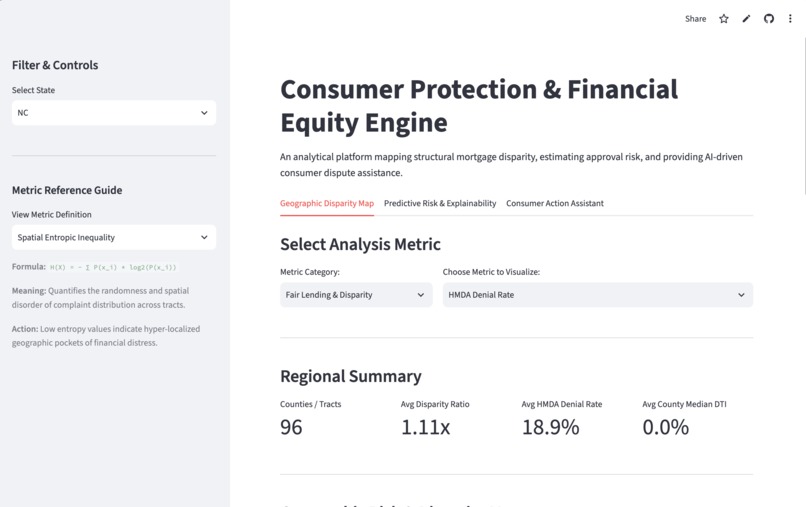The width and height of the screenshot is (806, 507).
Task: Open the Metric Category dropdown
Action: click(x=356, y=295)
